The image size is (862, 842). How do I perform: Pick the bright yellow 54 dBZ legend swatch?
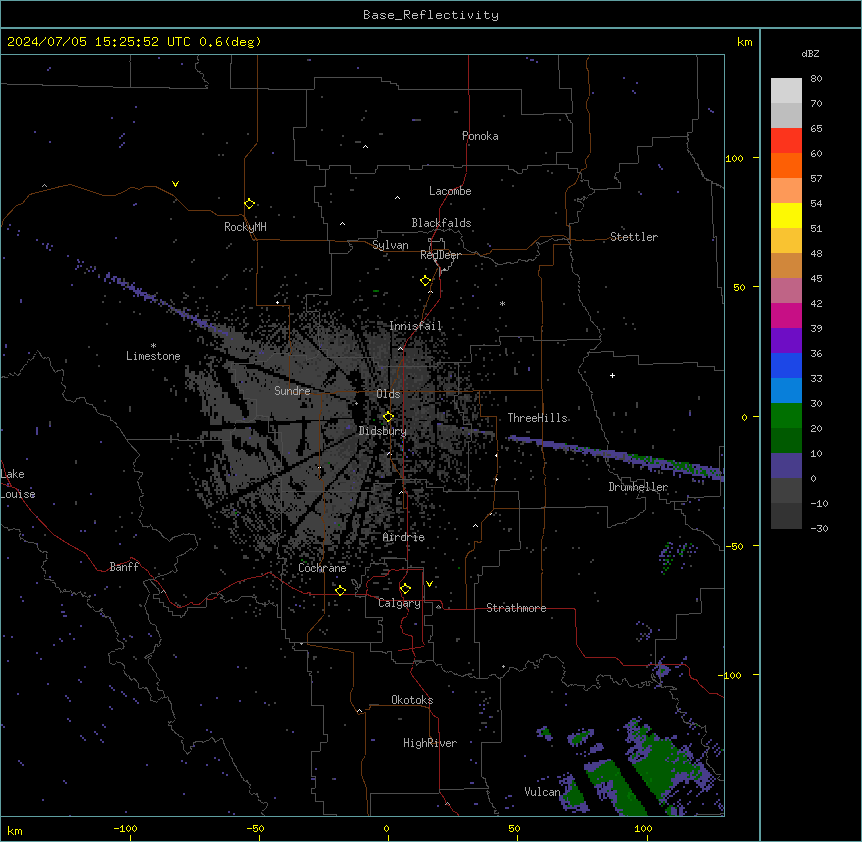[786, 215]
